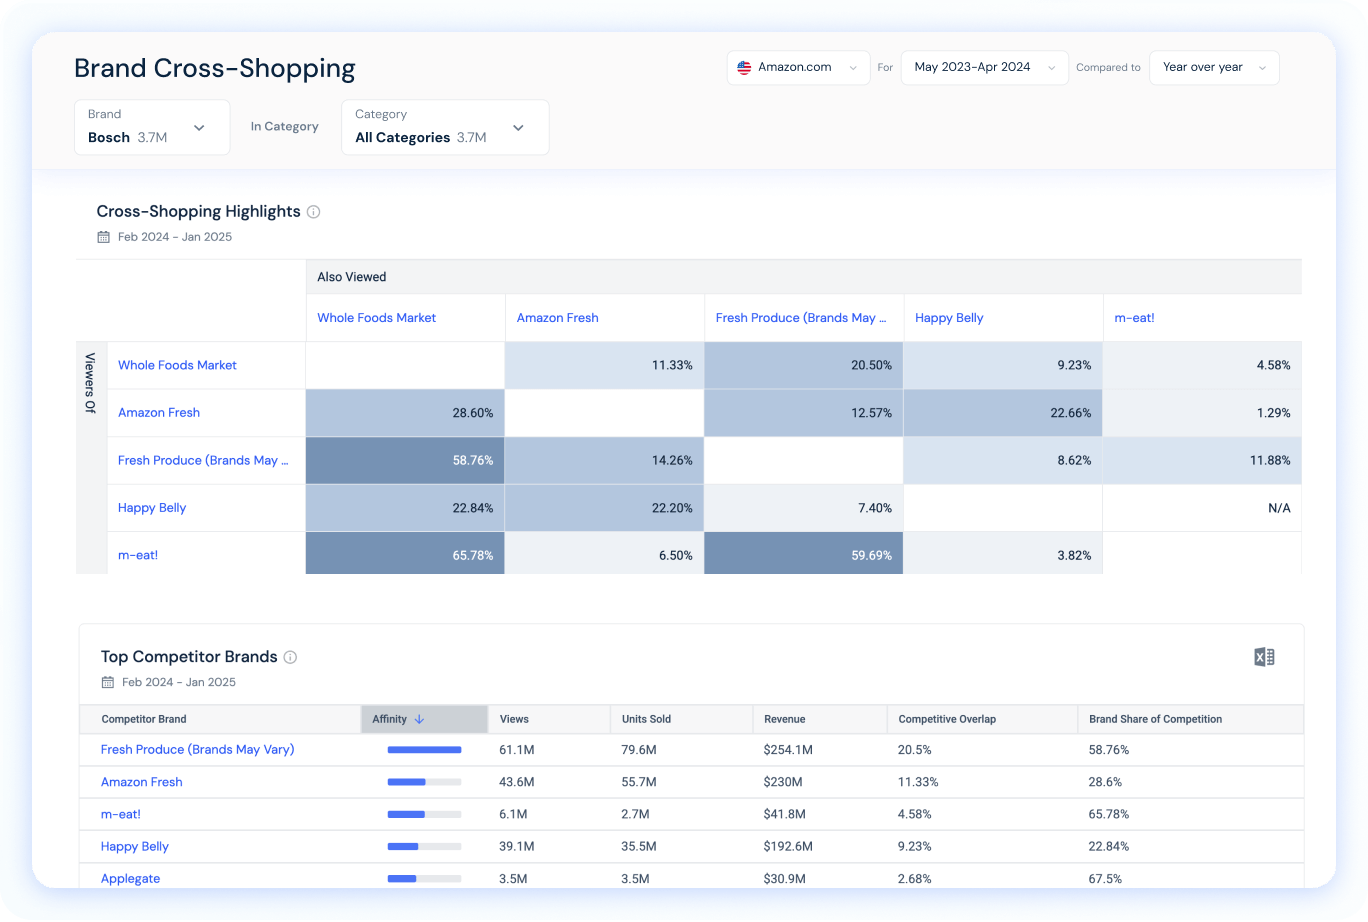Select the 58.76% heatmap cell
This screenshot has height=922, width=1368.
[x=404, y=460]
